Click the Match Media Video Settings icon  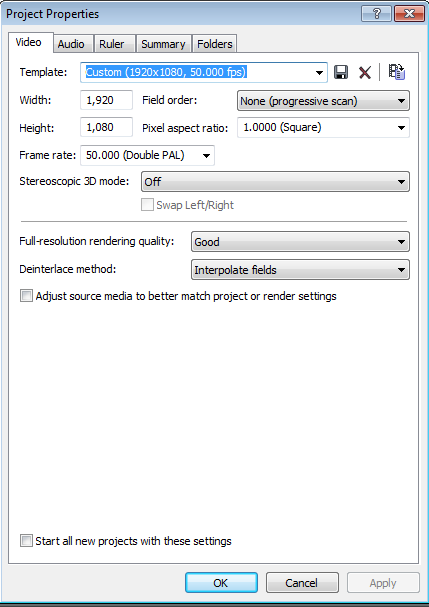coord(396,72)
